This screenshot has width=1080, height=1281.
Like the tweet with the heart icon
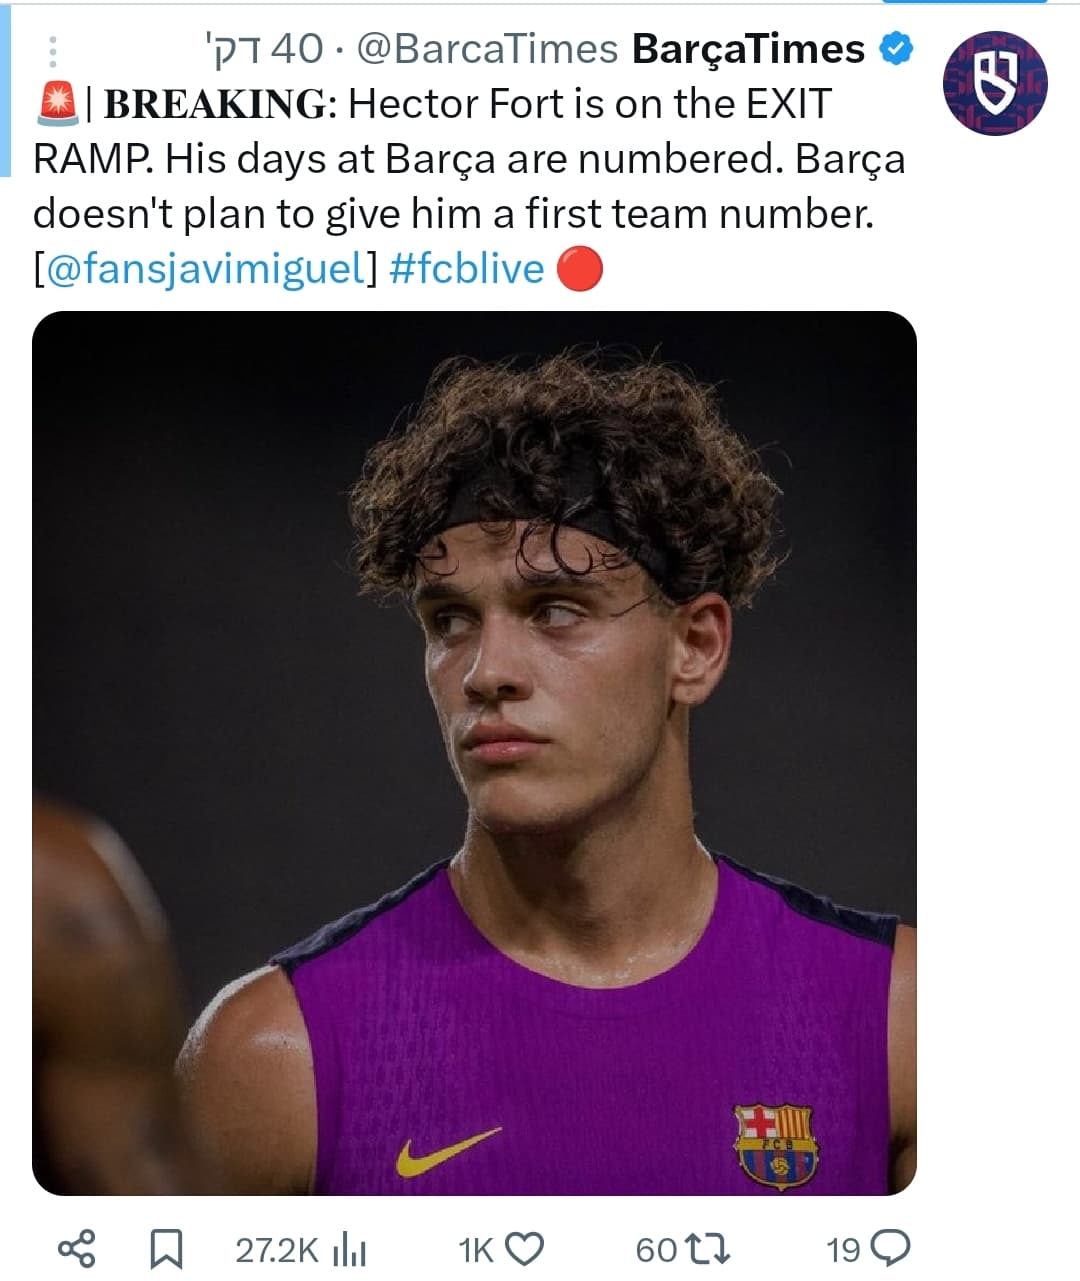[x=525, y=1248]
